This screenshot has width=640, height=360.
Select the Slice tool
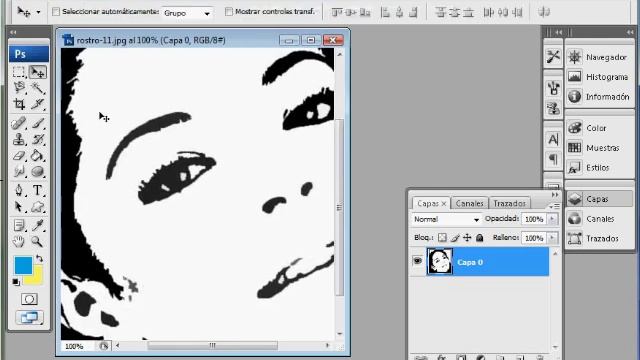pyautogui.click(x=38, y=104)
